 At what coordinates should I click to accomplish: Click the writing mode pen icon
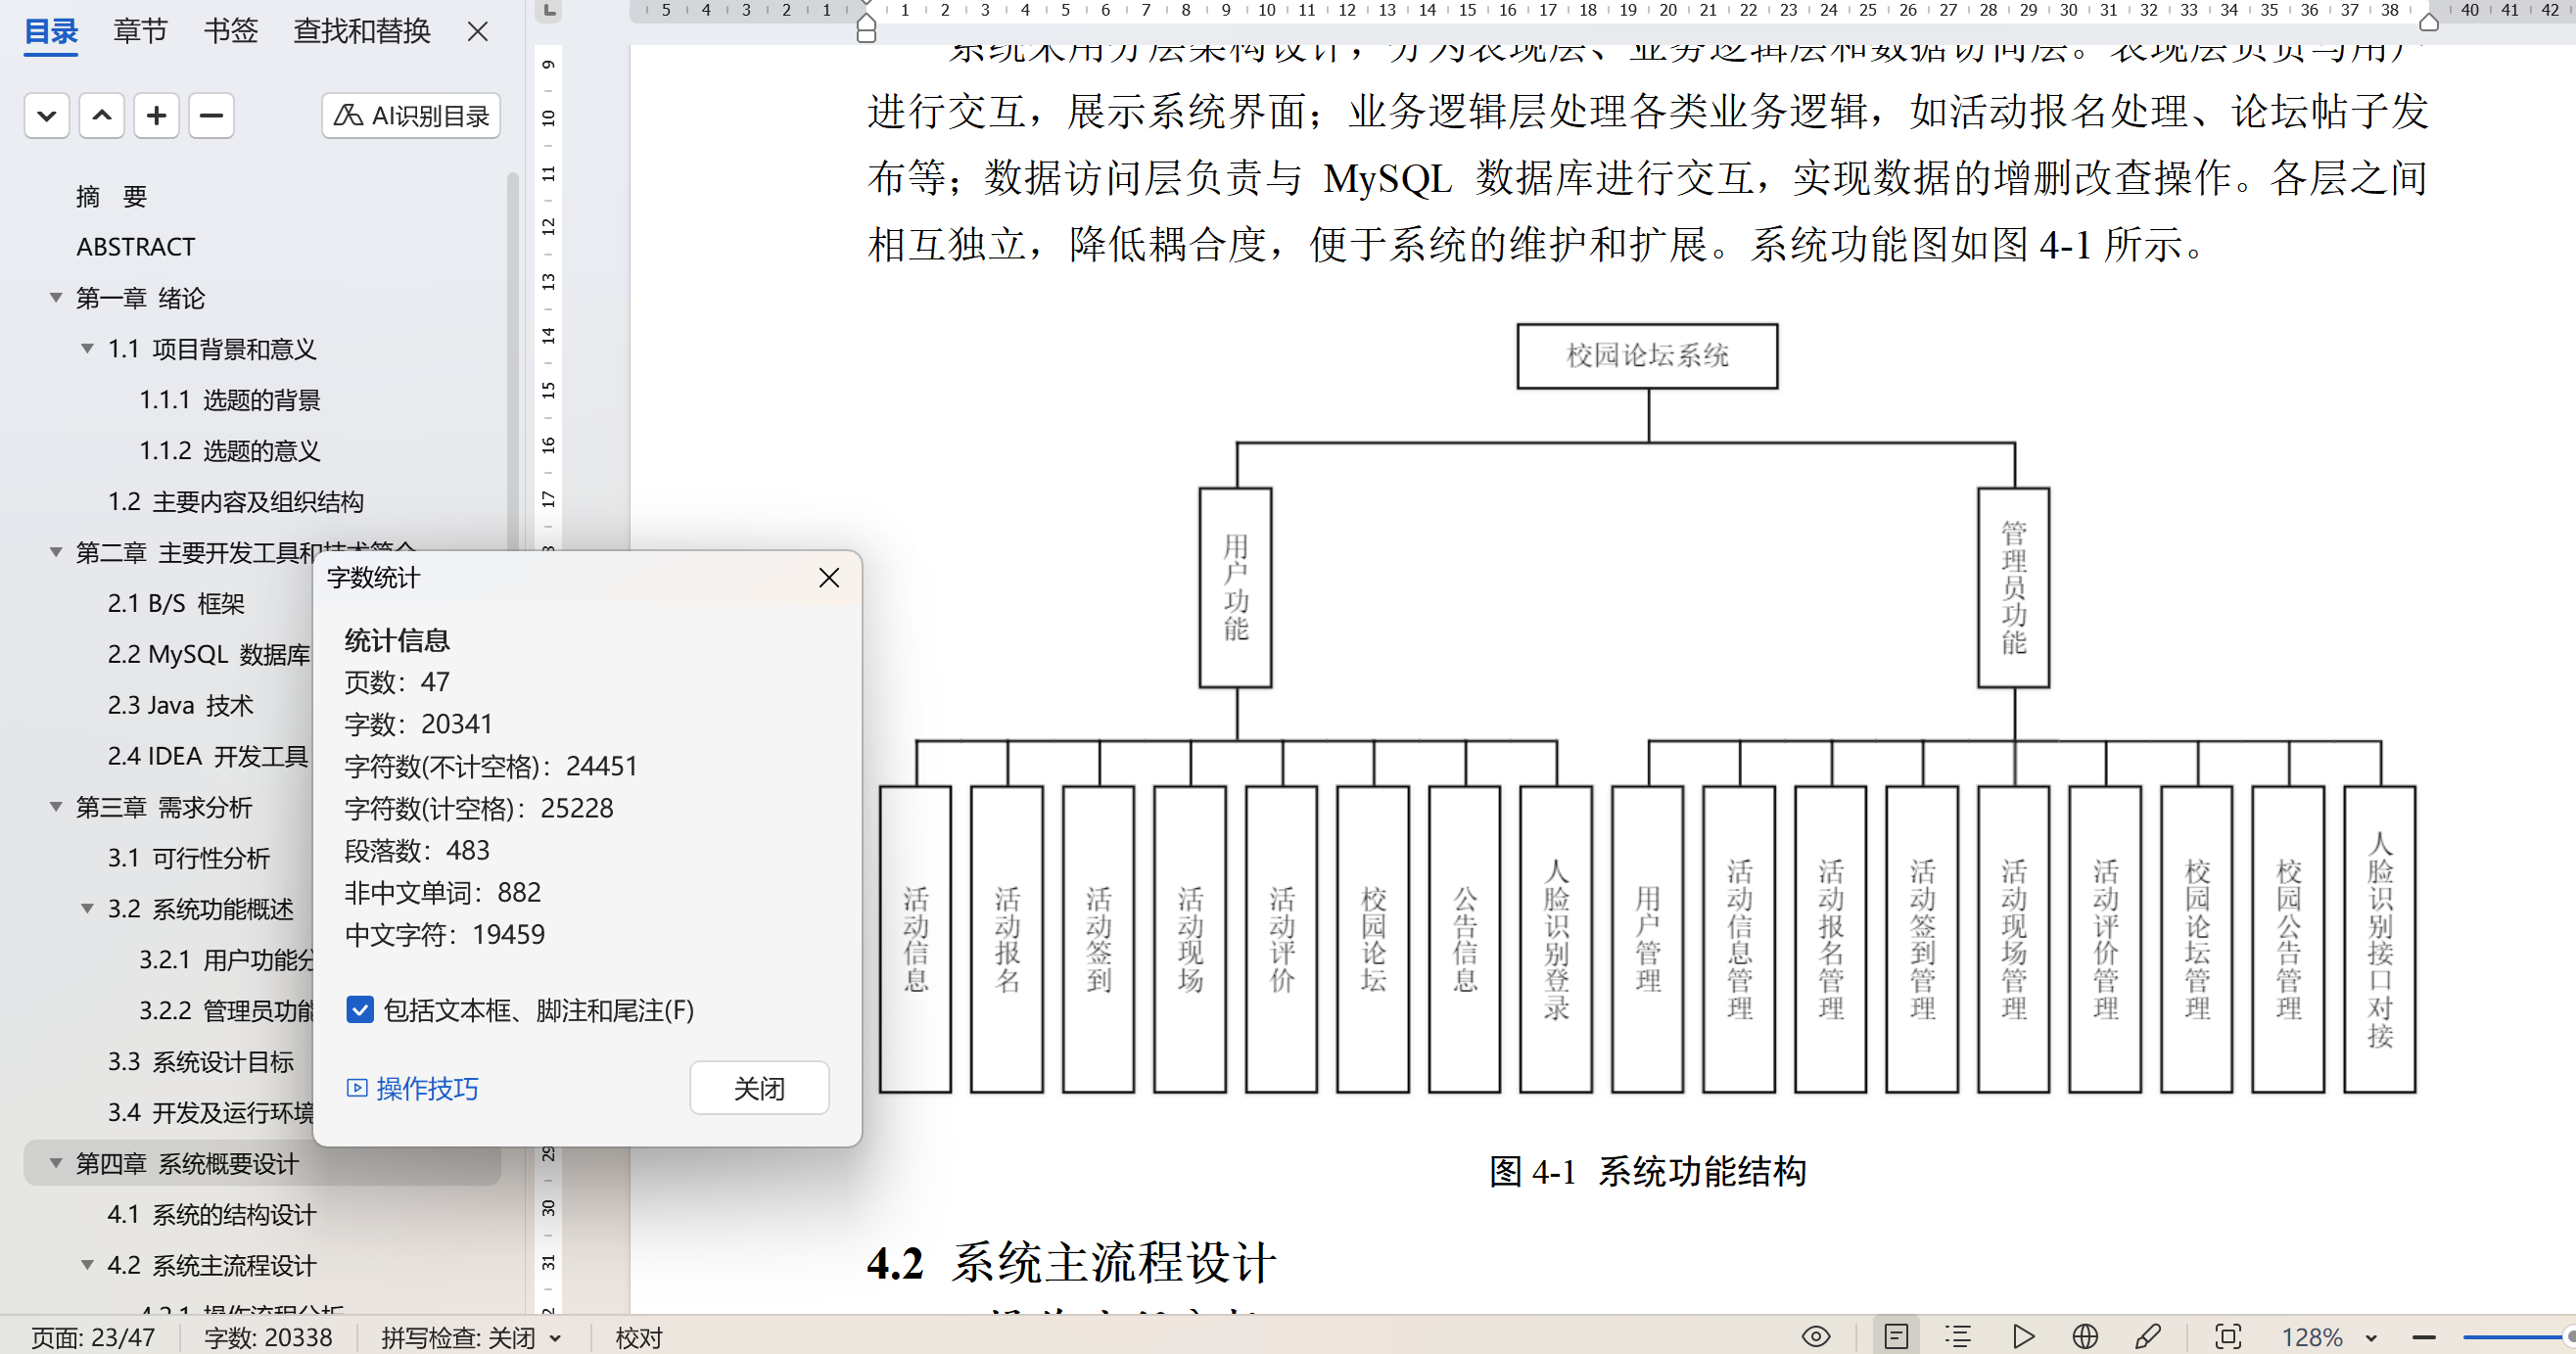click(x=2148, y=1336)
